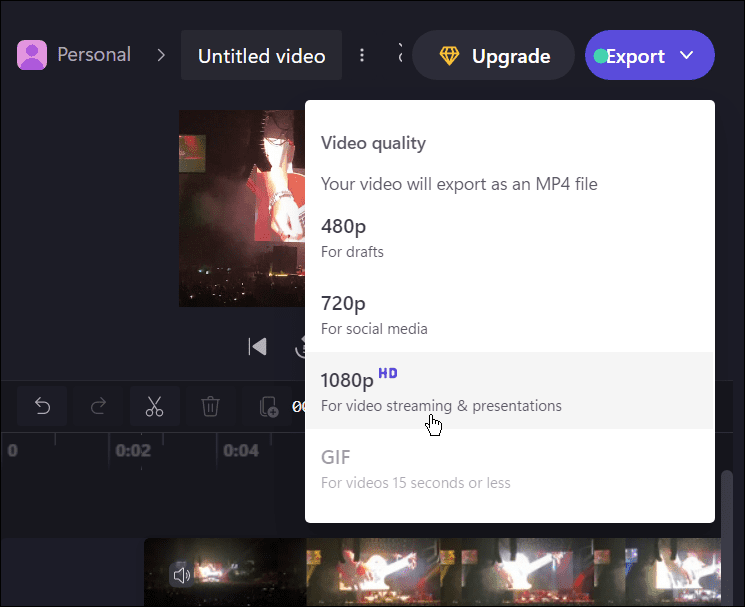The width and height of the screenshot is (745, 607).
Task: Expand the Export dropdown chevron
Action: [687, 55]
